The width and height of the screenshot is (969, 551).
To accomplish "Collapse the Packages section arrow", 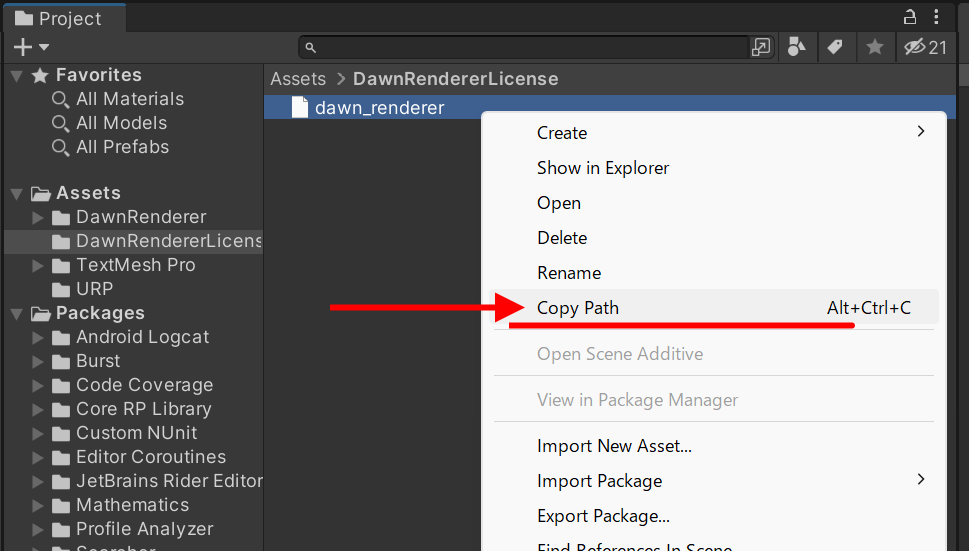I will tap(17, 314).
